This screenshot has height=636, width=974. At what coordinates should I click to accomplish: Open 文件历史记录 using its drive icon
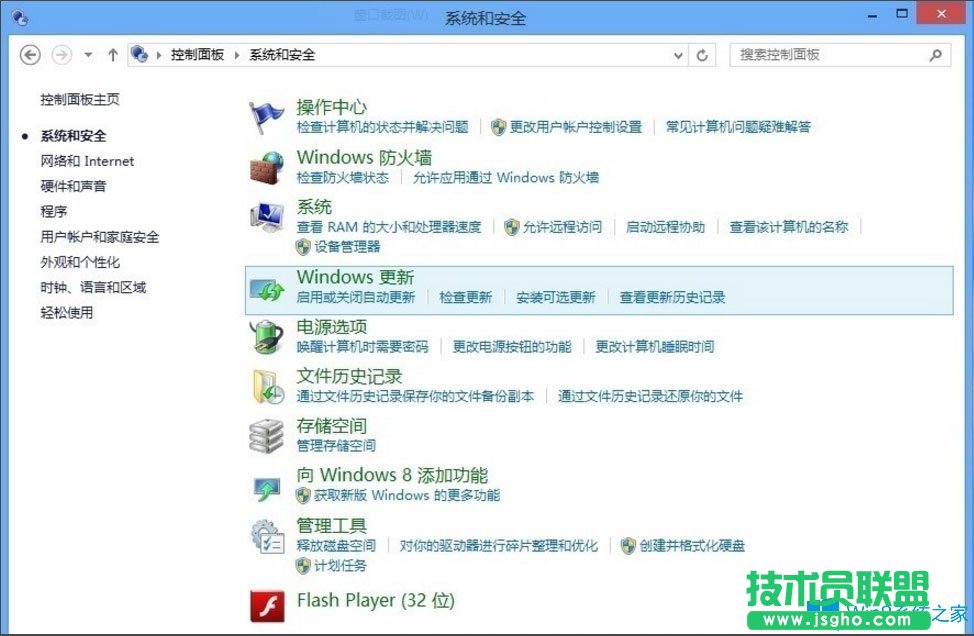[267, 386]
